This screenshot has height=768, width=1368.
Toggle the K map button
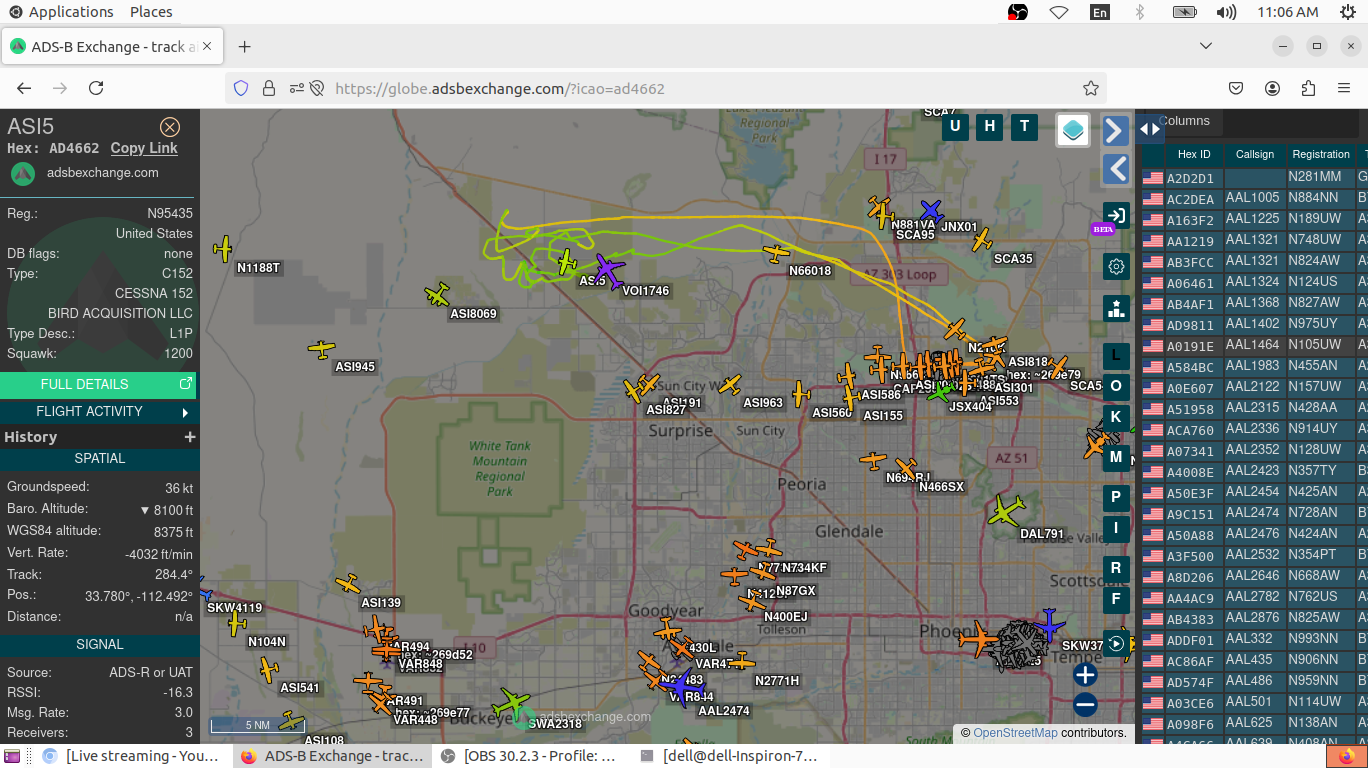coord(1116,417)
